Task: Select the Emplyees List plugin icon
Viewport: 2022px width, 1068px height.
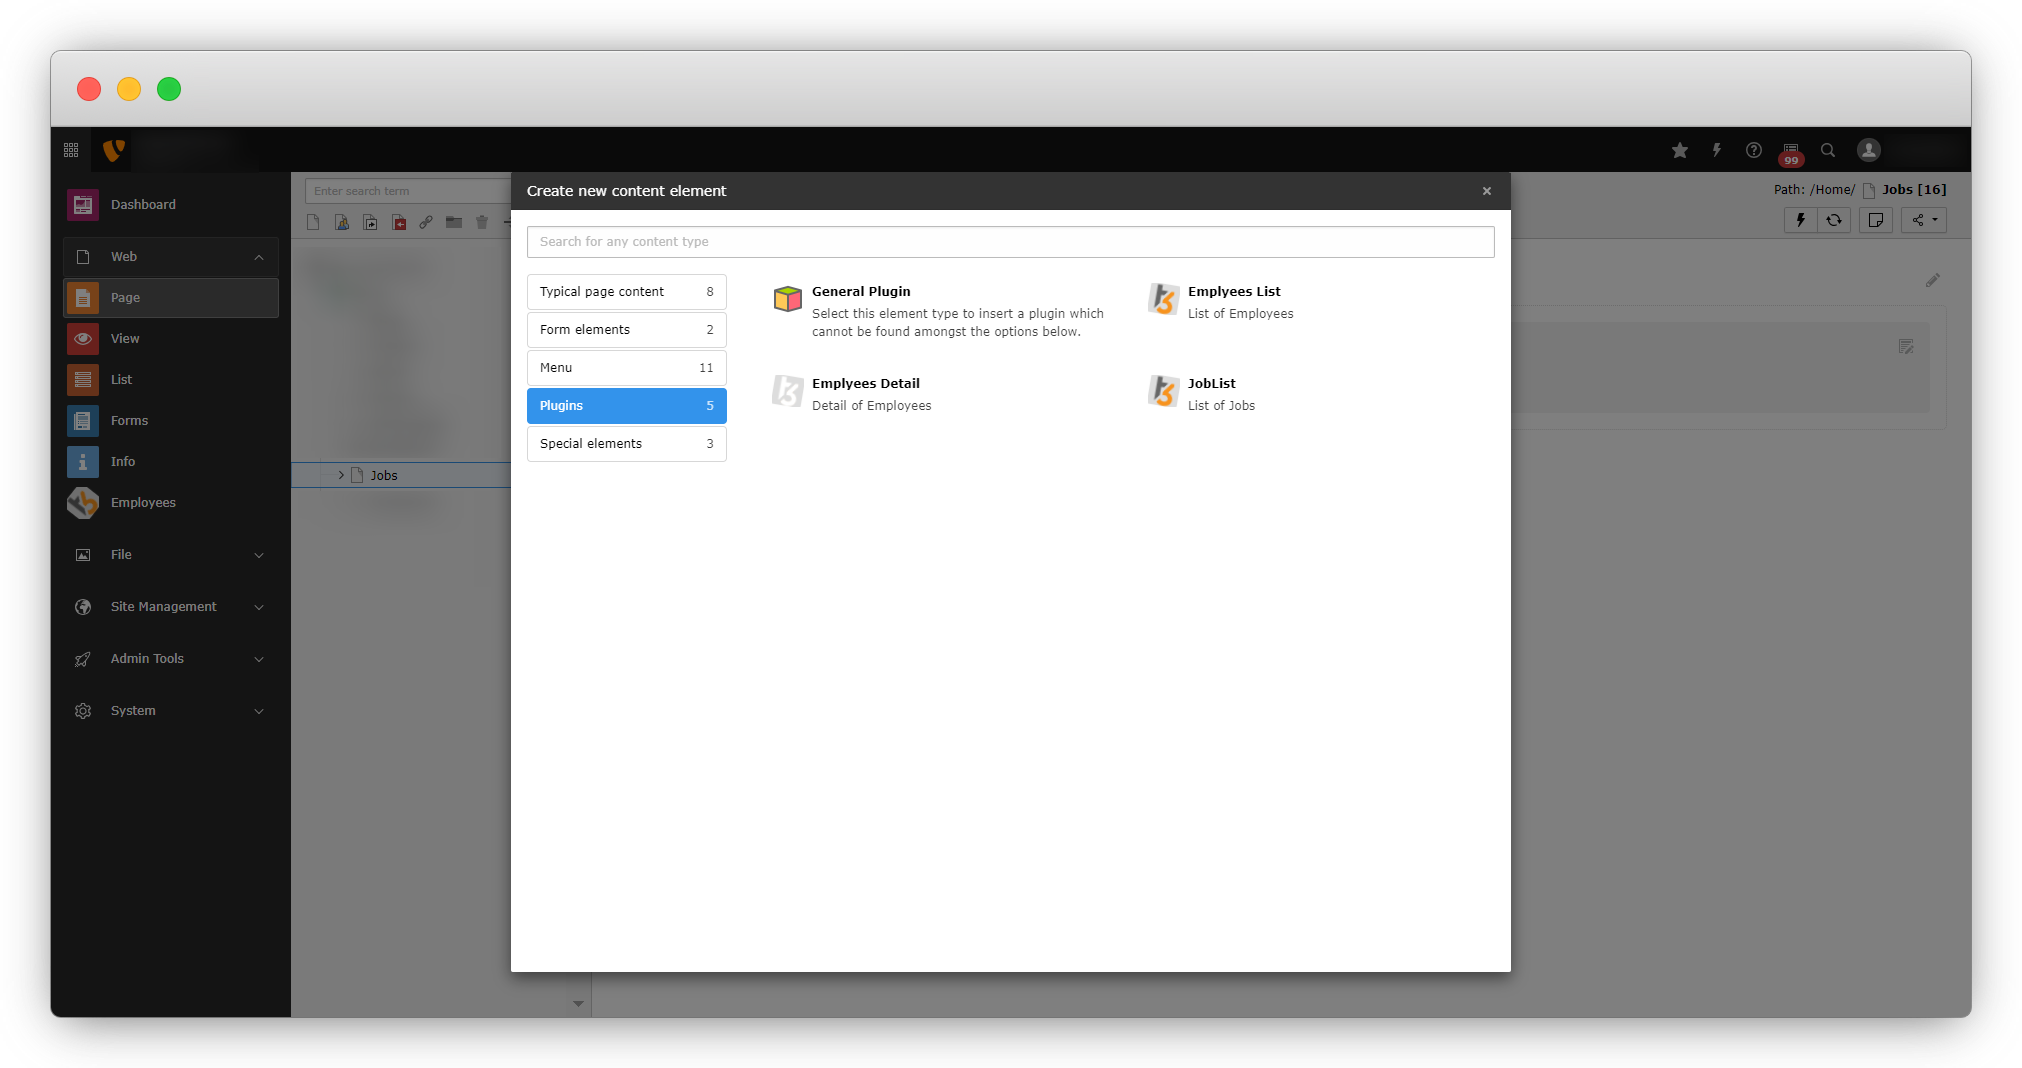Action: pyautogui.click(x=1163, y=299)
